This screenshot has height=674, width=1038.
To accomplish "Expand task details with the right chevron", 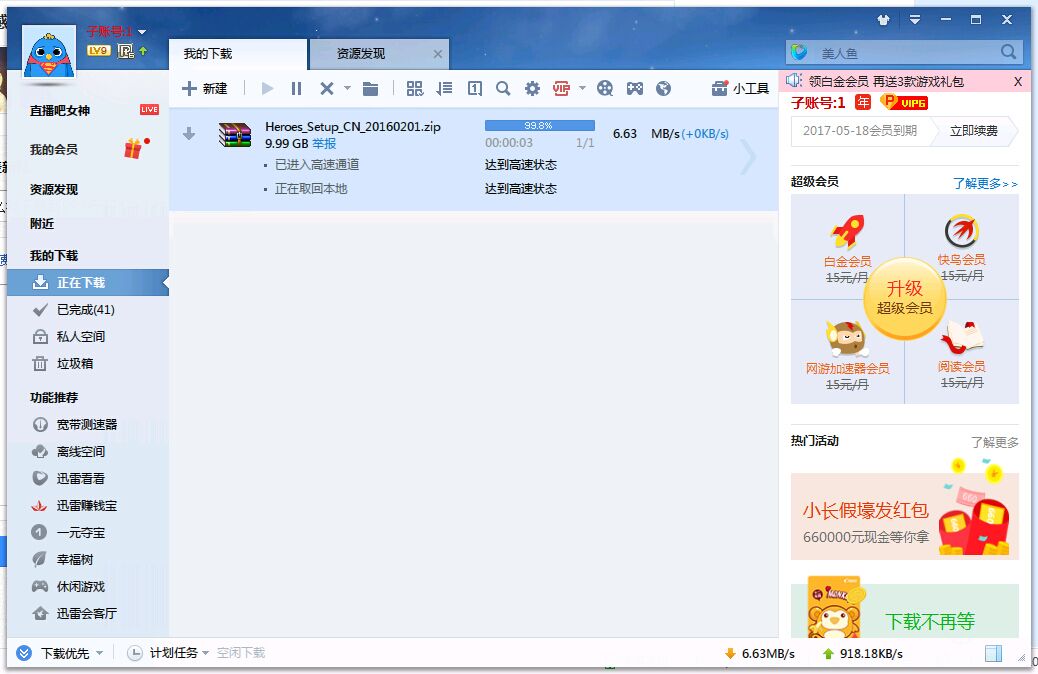I will pos(749,158).
